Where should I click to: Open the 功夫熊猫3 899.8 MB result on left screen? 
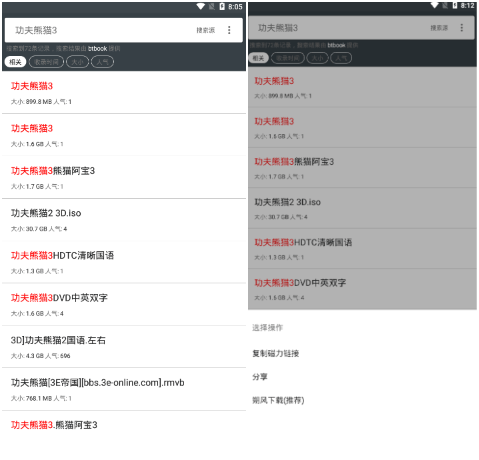pyautogui.click(x=124, y=93)
